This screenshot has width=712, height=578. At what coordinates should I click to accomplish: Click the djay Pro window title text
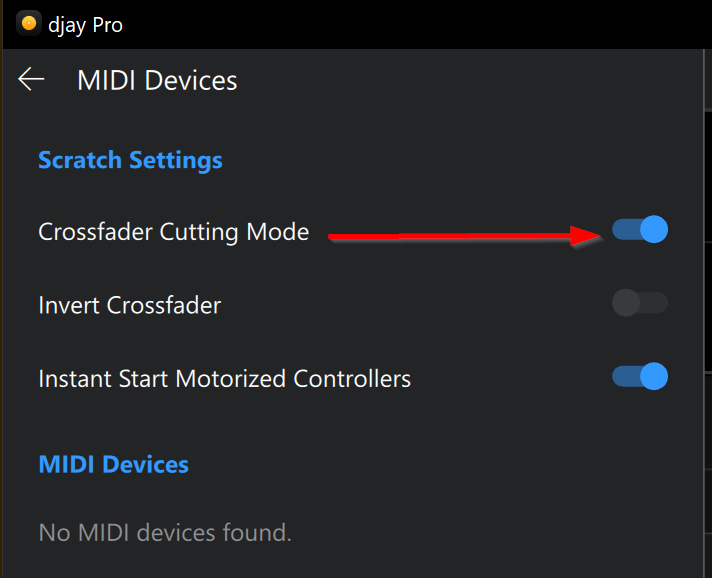pos(86,24)
